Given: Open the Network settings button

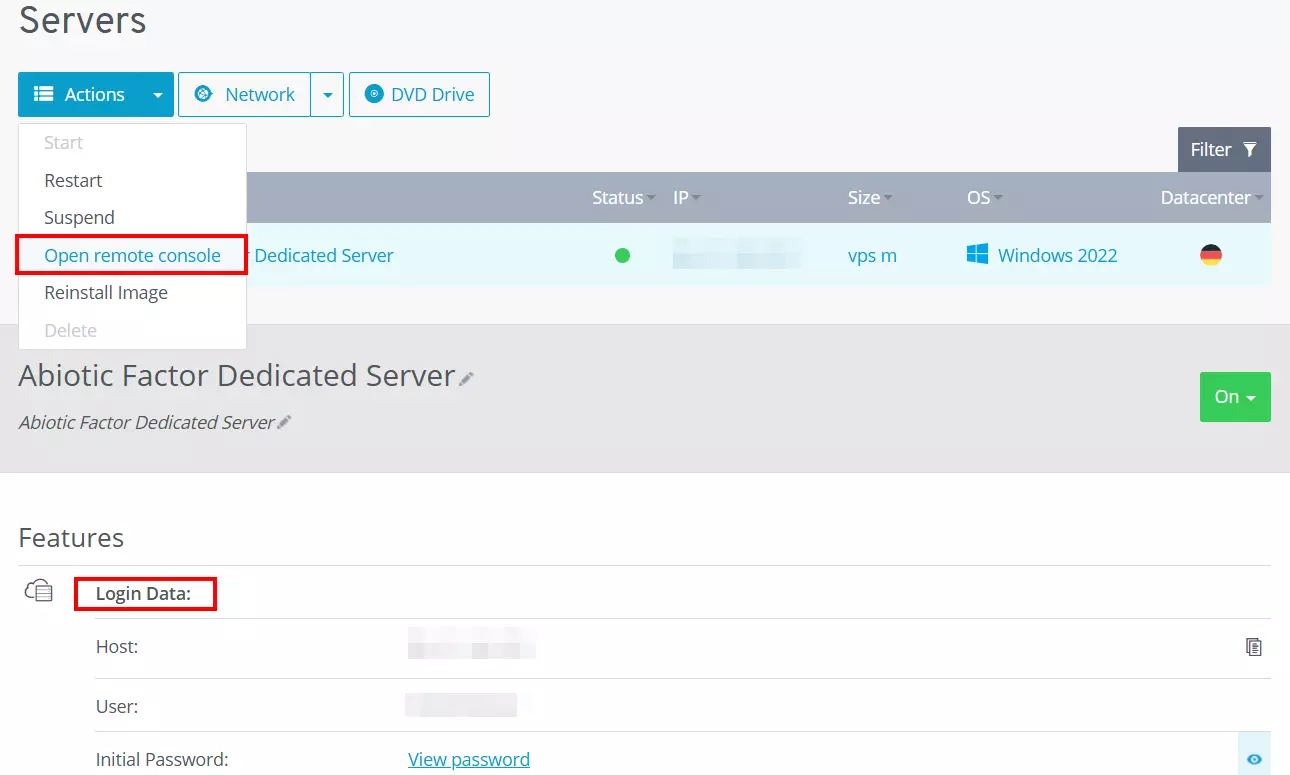Looking at the screenshot, I should (244, 94).
